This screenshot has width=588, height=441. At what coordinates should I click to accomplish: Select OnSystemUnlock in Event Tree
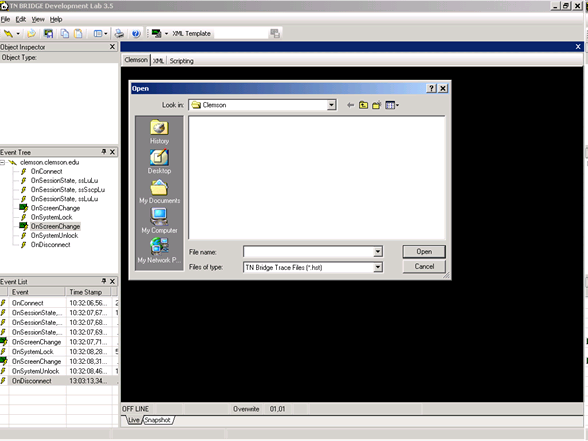pyautogui.click(x=54, y=236)
